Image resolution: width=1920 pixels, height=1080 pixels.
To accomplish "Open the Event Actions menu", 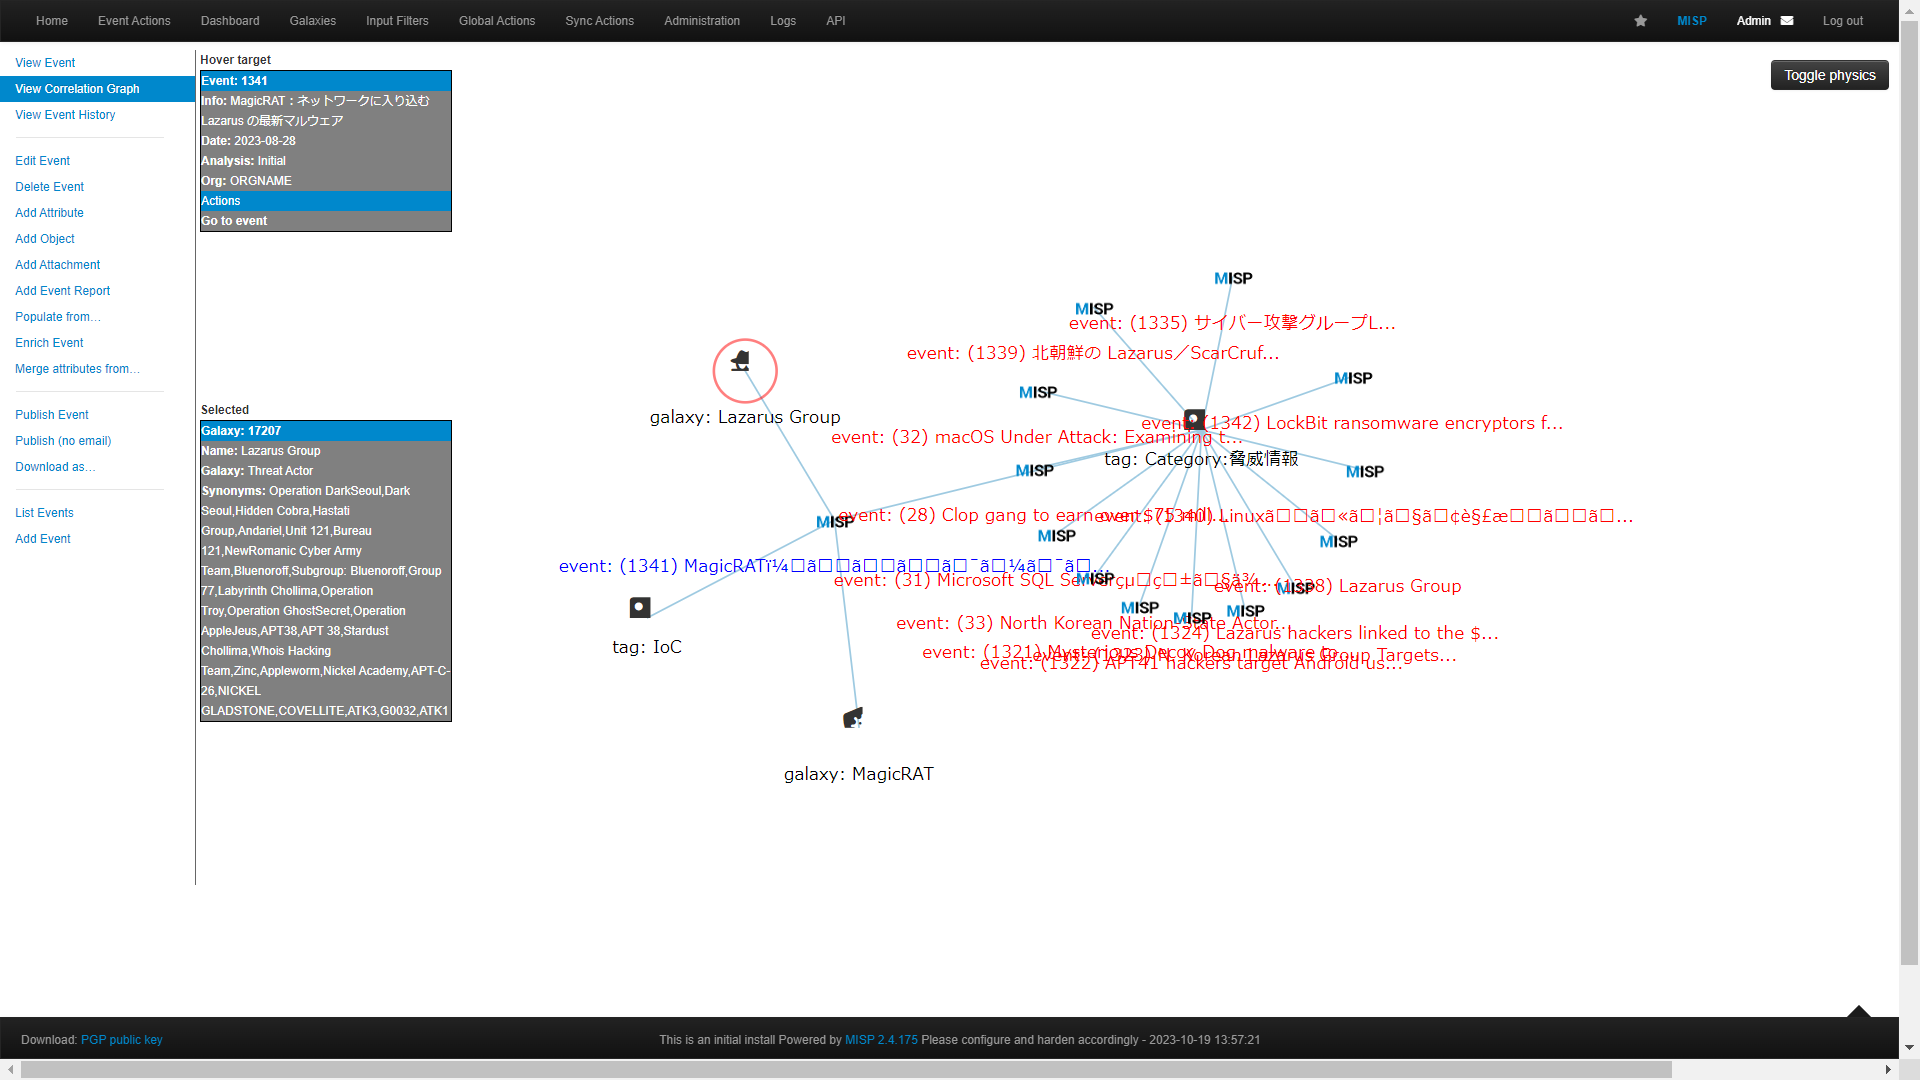I will pos(134,21).
